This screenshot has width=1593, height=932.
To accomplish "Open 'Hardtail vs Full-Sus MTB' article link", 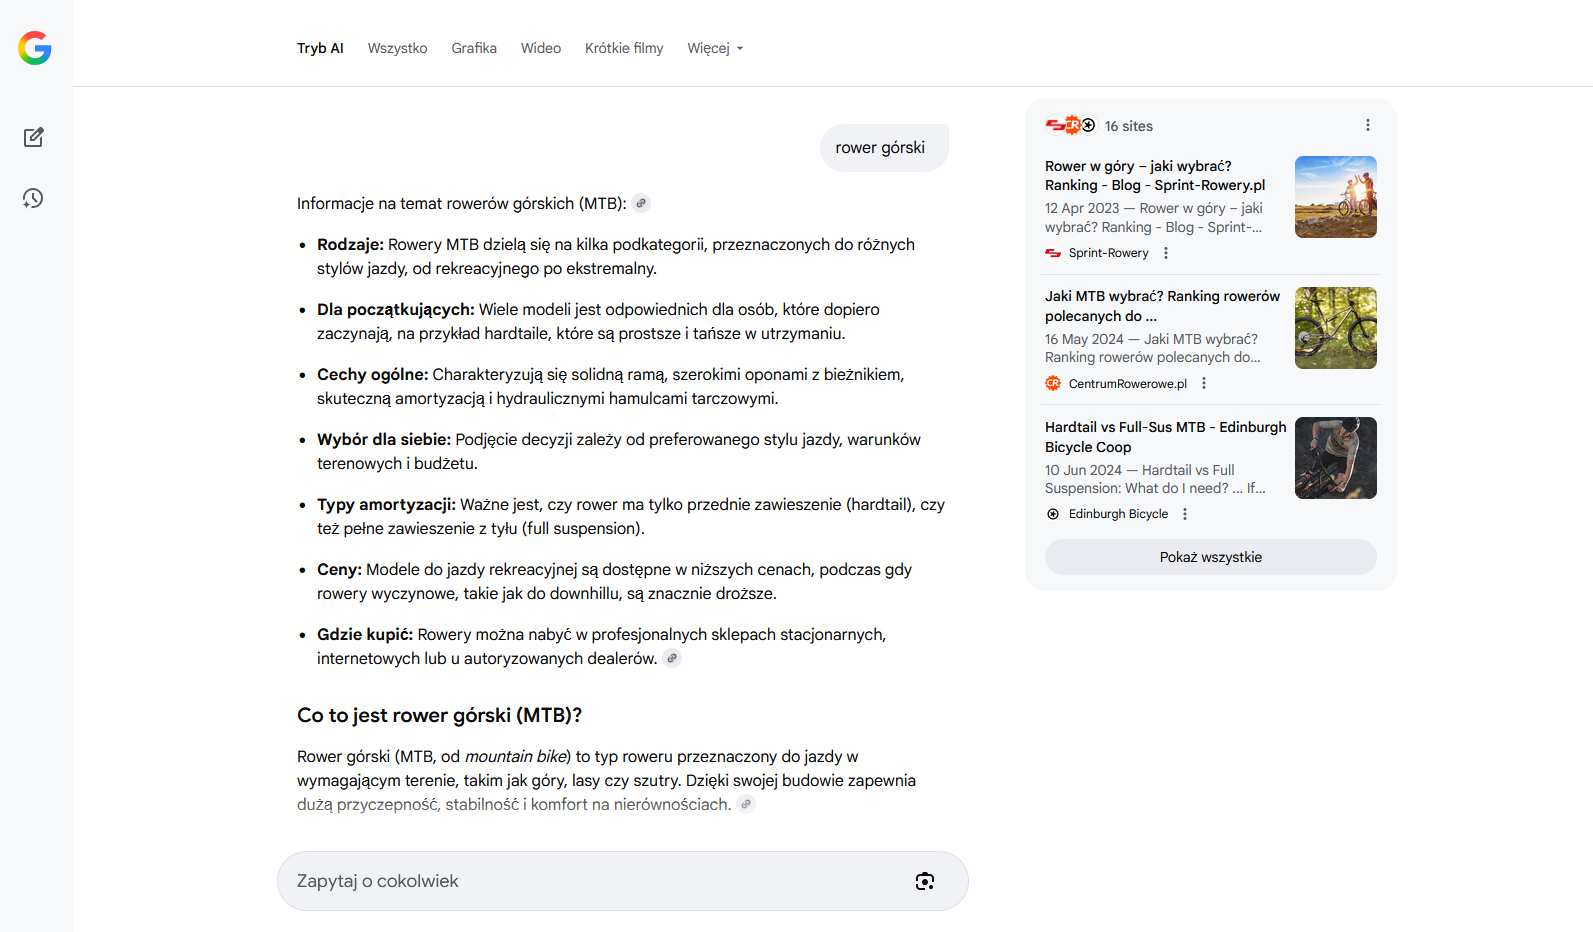I will click(x=1165, y=437).
